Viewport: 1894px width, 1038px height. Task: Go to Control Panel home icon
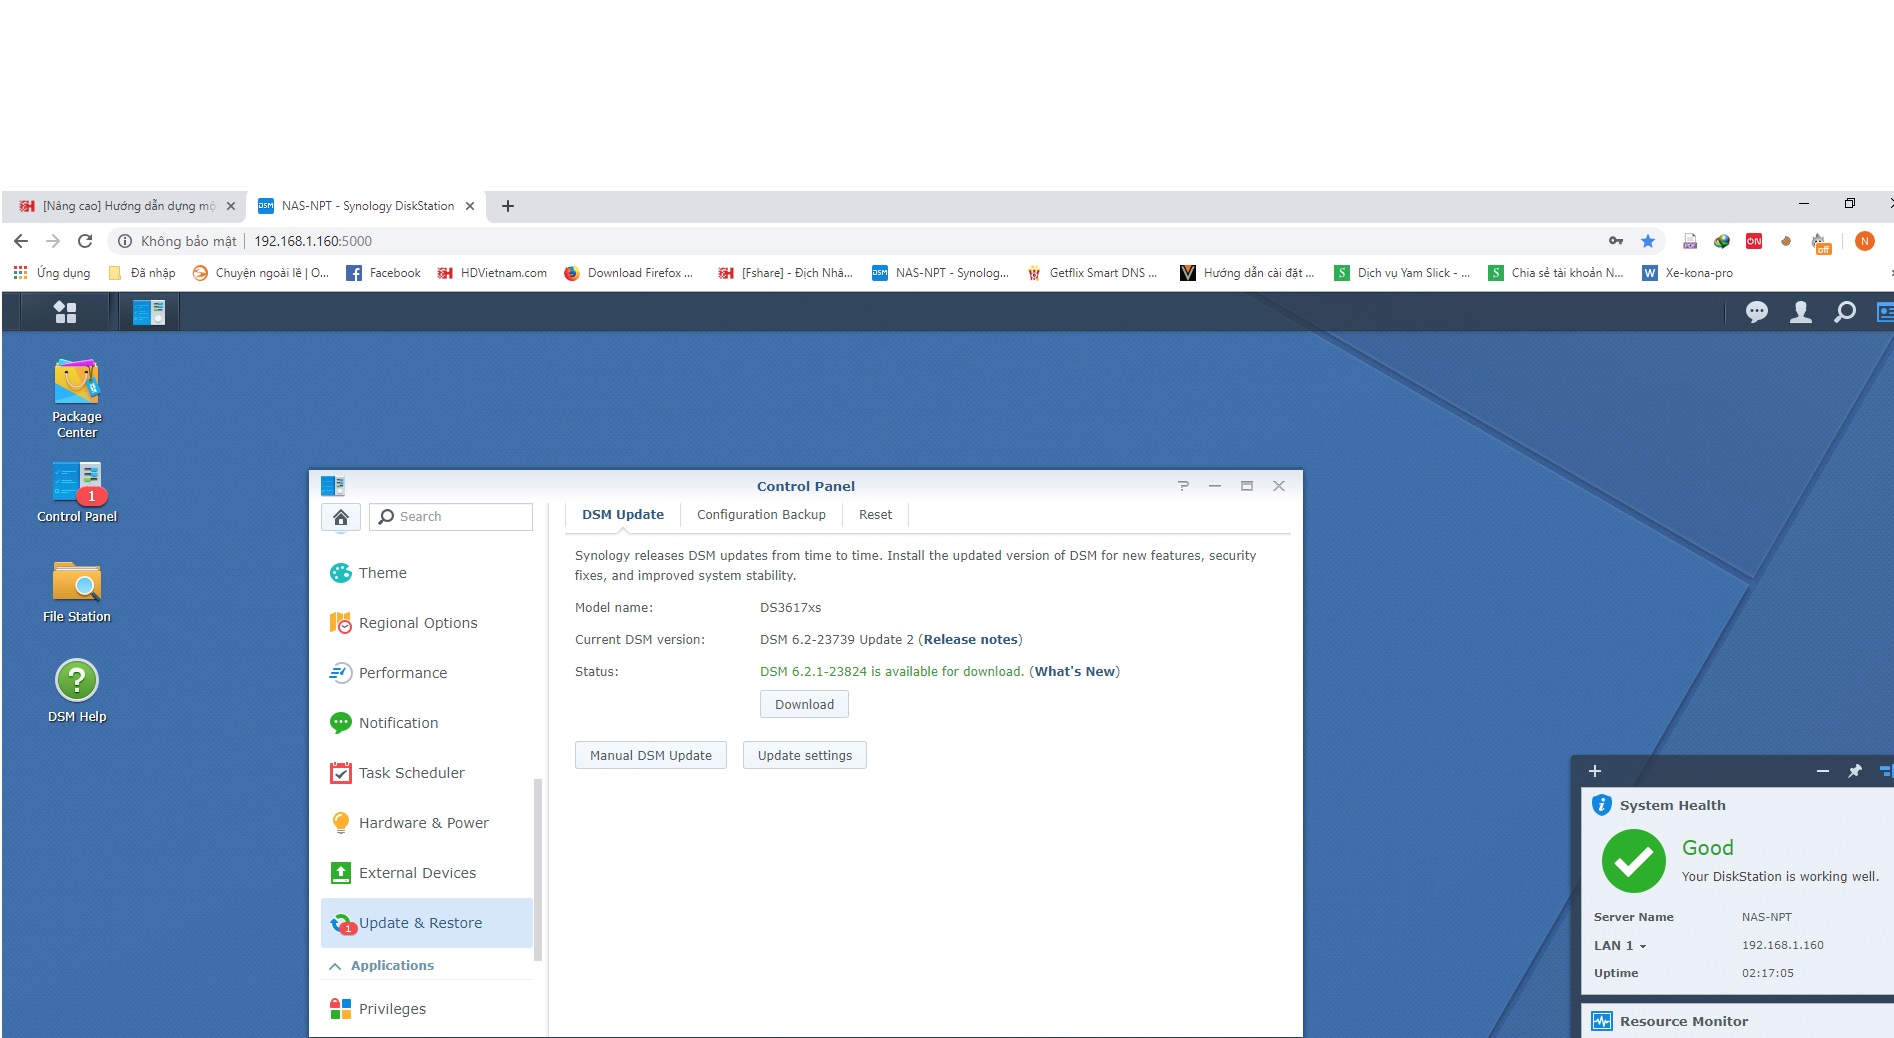[341, 517]
